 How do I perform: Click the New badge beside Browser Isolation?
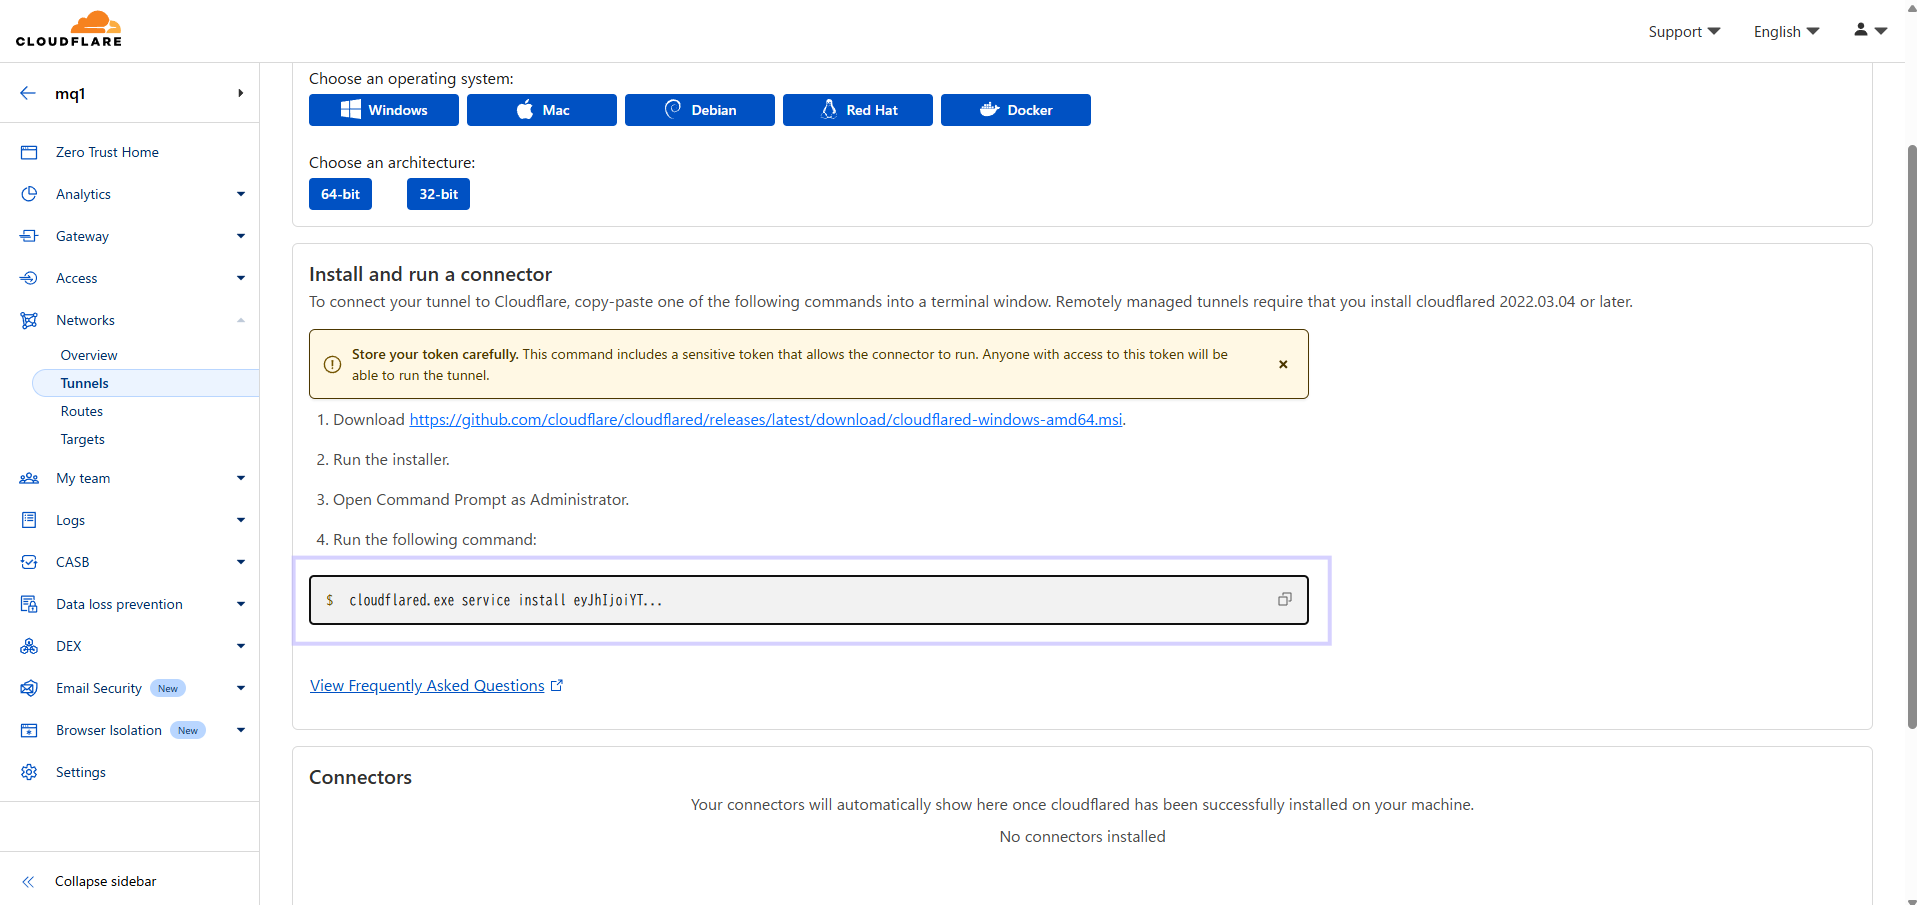click(x=188, y=730)
